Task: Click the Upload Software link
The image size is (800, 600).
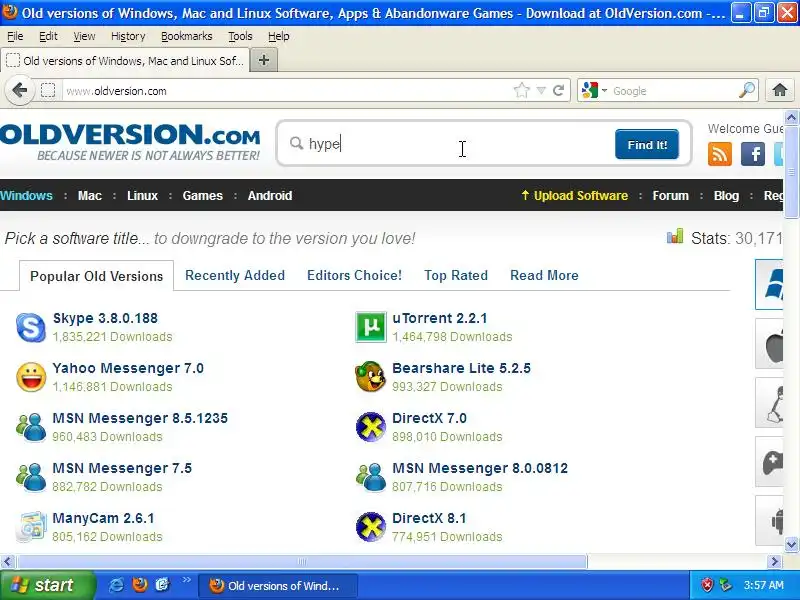Action: click(574, 195)
